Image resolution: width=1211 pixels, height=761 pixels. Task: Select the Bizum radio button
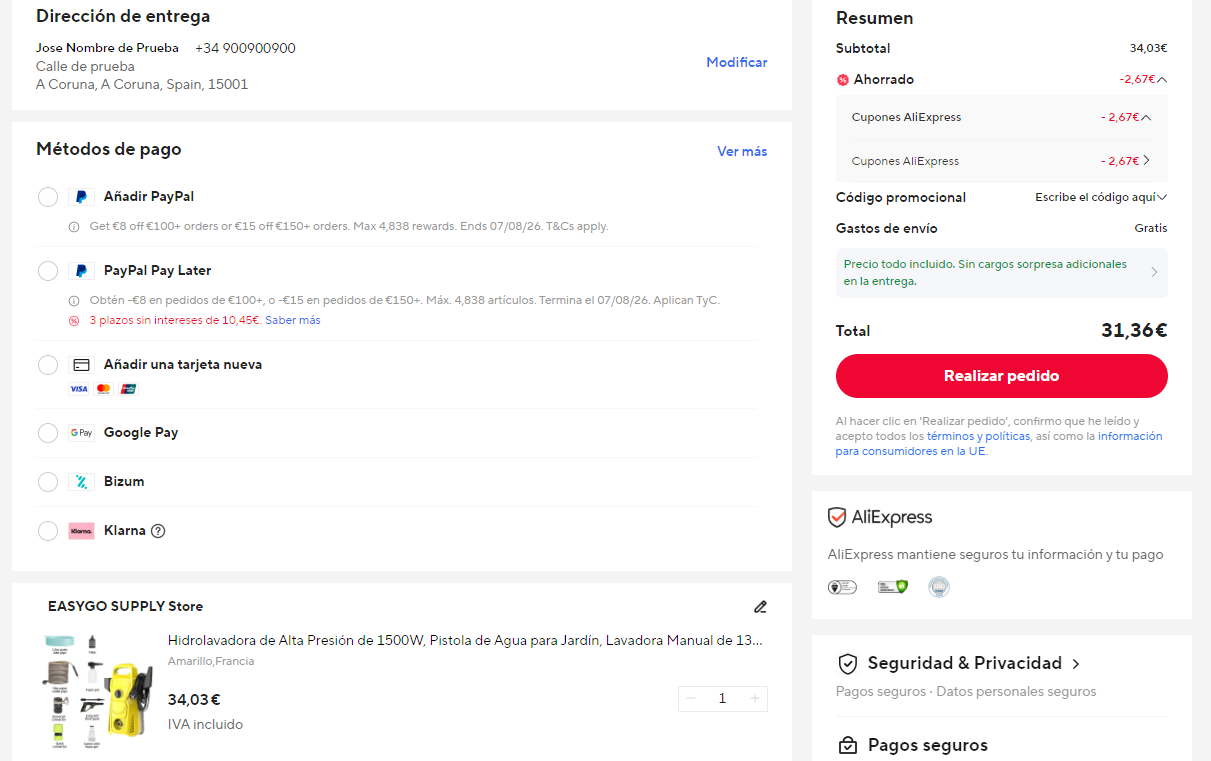(48, 482)
